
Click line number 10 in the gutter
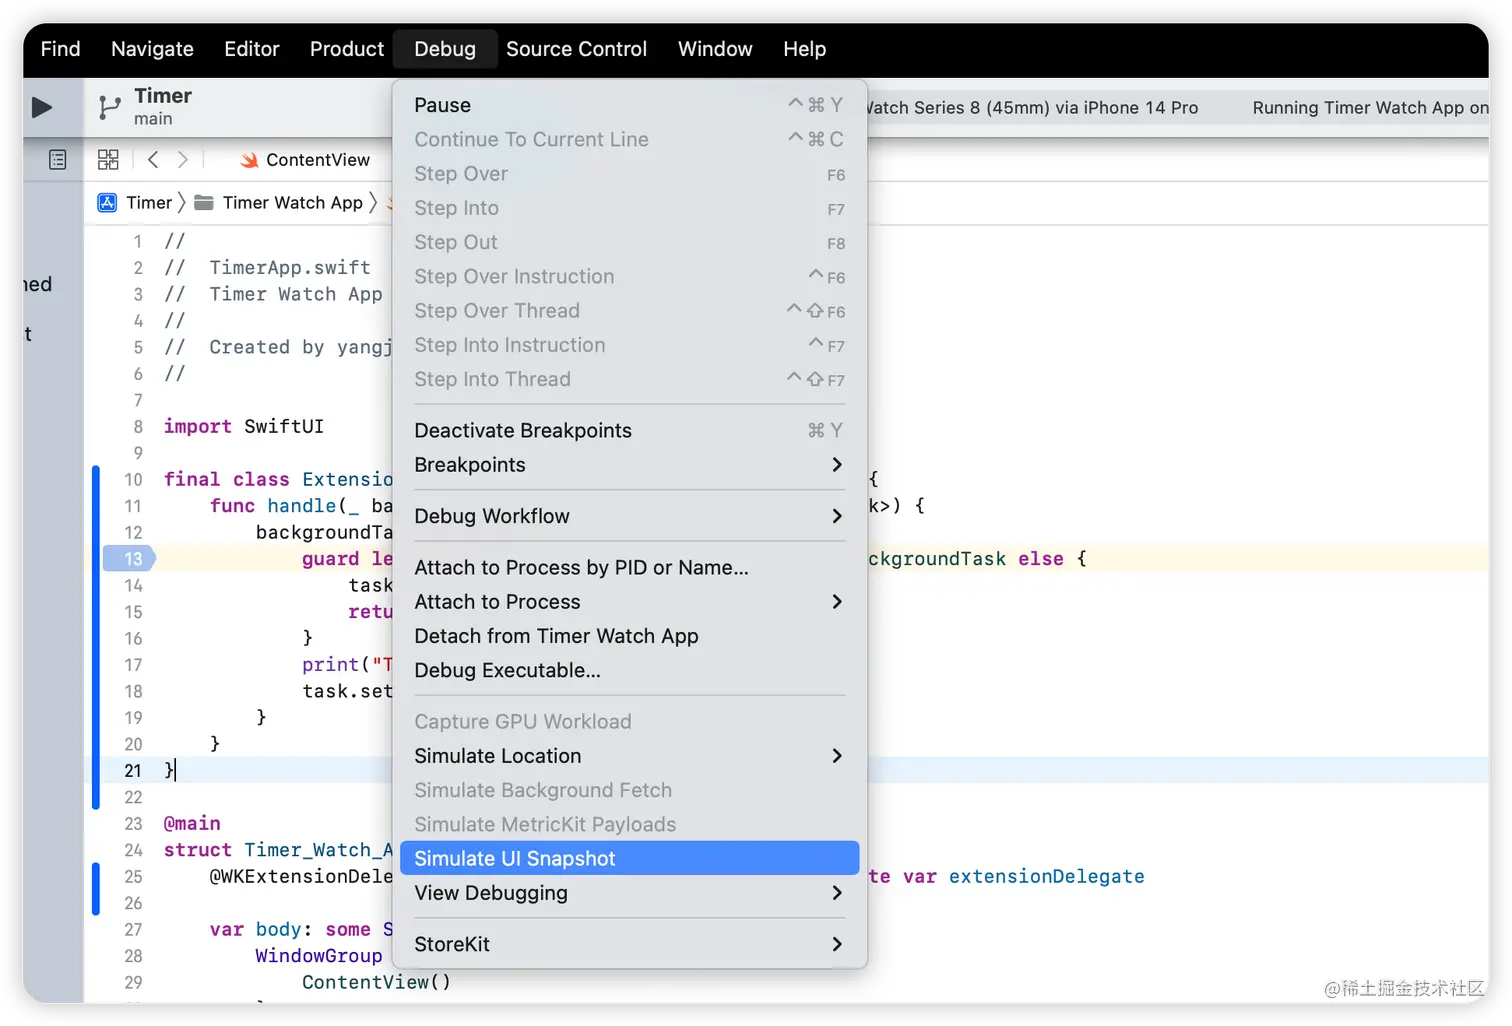tap(133, 480)
